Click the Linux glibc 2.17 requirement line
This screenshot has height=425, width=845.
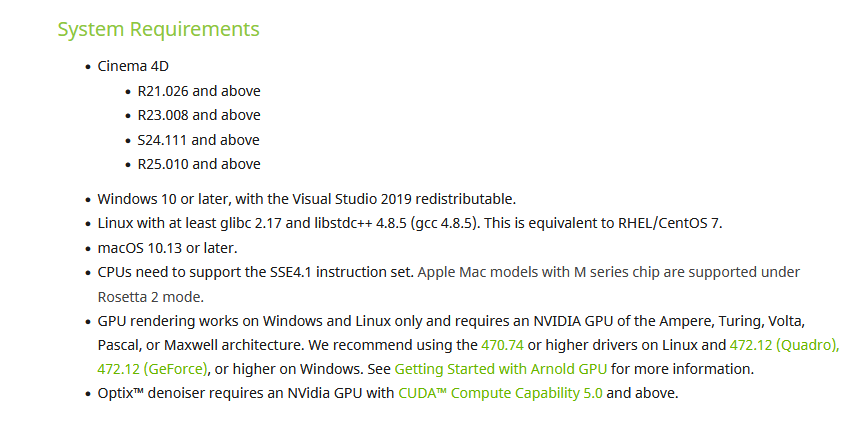point(410,223)
